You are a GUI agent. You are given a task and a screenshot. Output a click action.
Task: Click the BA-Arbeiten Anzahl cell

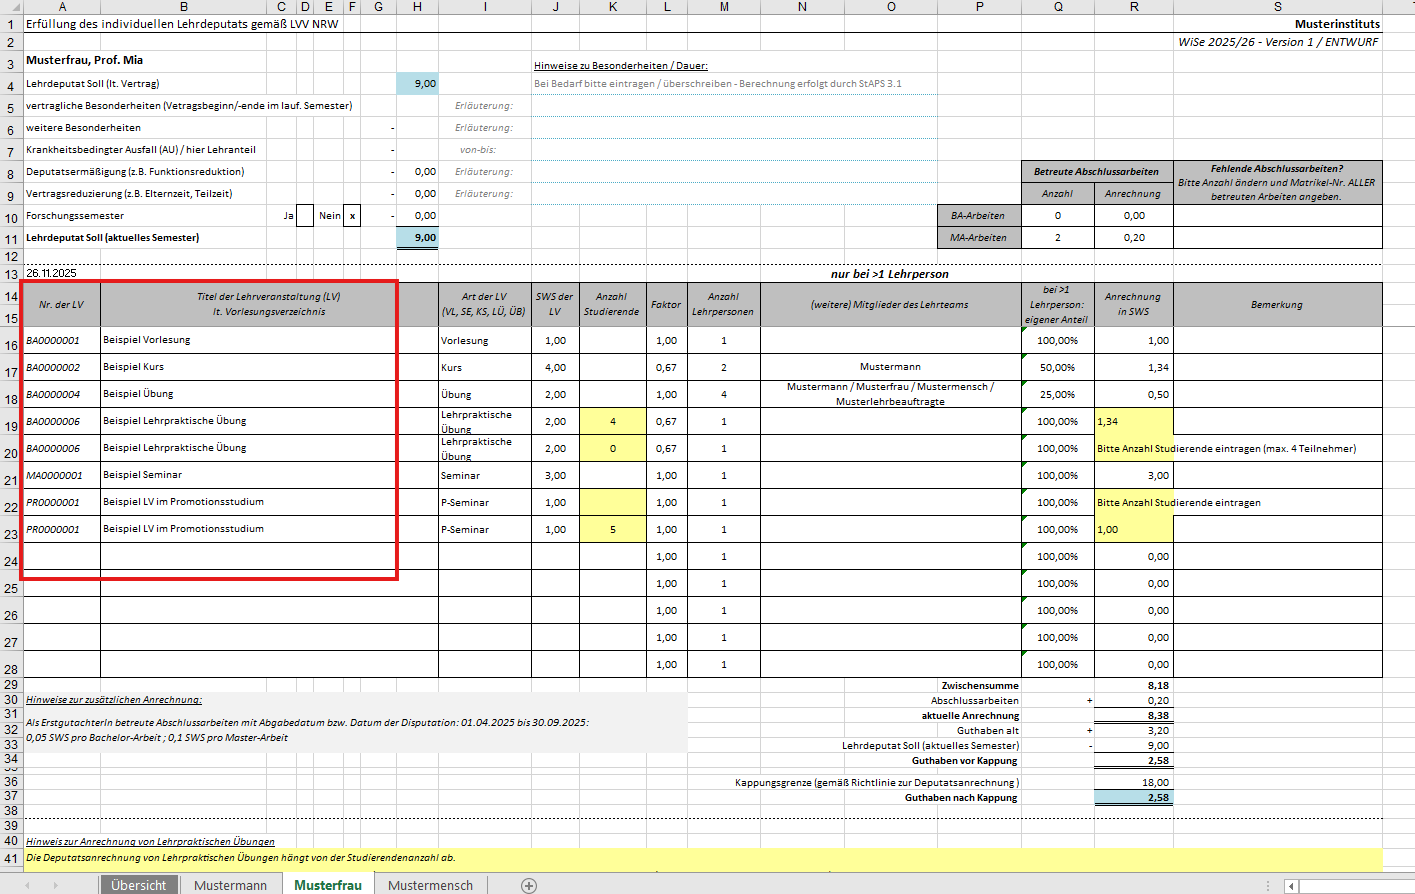1057,215
